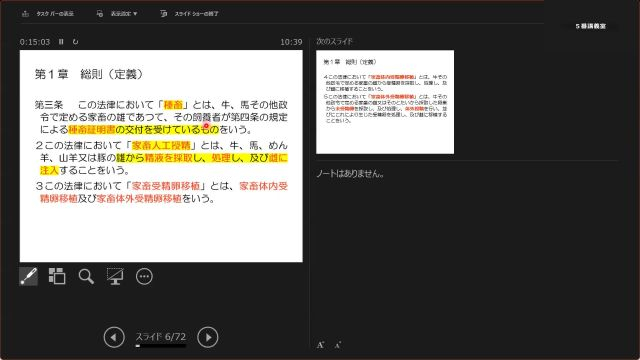Open the more slideshow options ellipsis

click(144, 276)
